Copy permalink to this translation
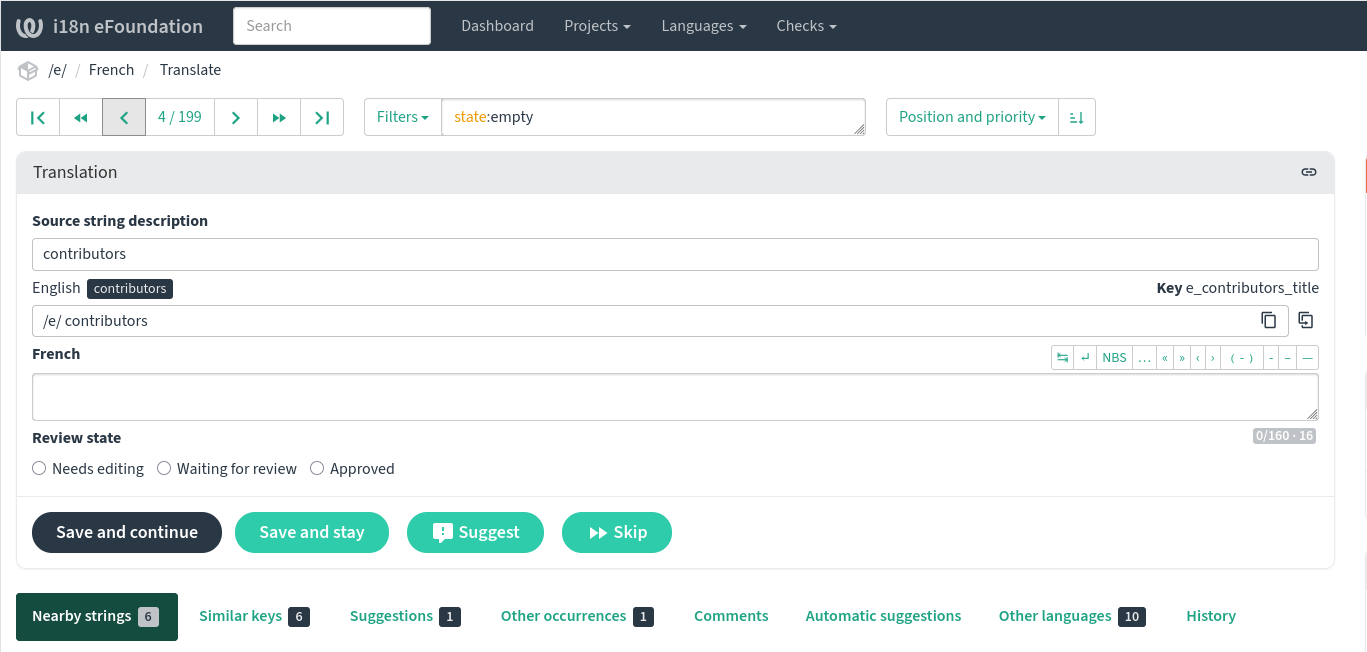This screenshot has width=1367, height=652. [x=1308, y=172]
